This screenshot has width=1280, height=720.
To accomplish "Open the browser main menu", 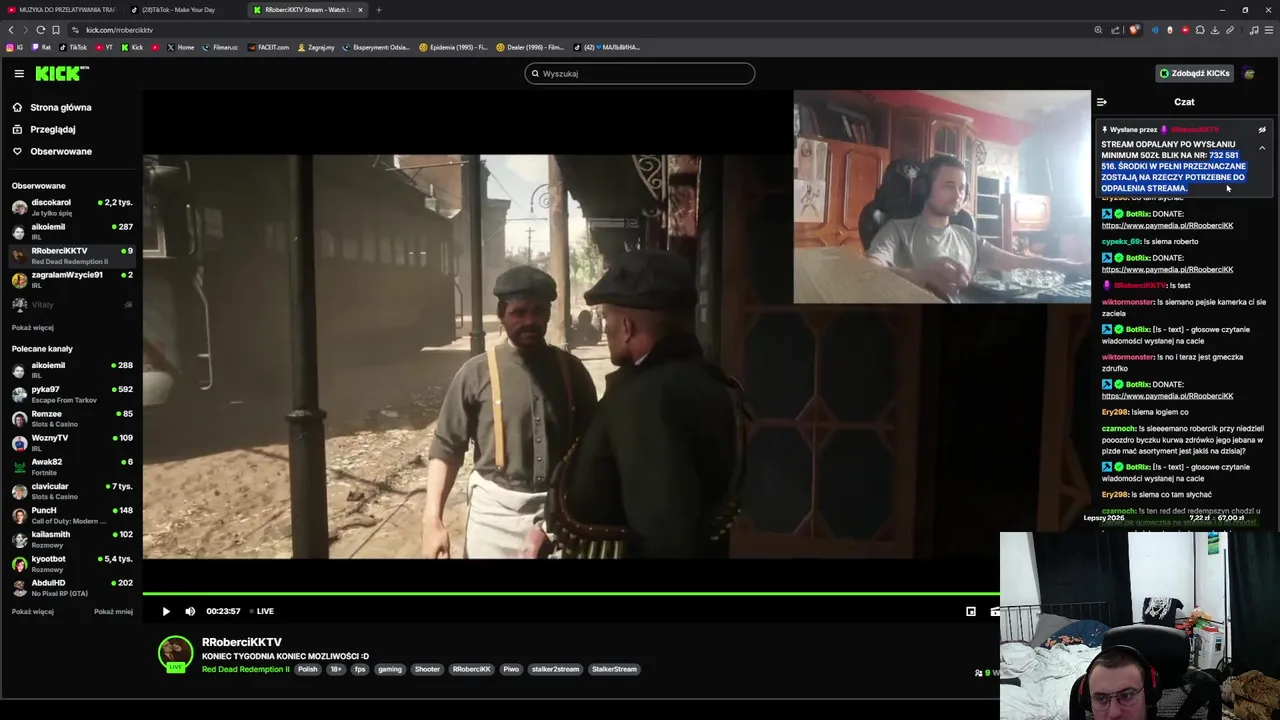I will pyautogui.click(x=1268, y=30).
